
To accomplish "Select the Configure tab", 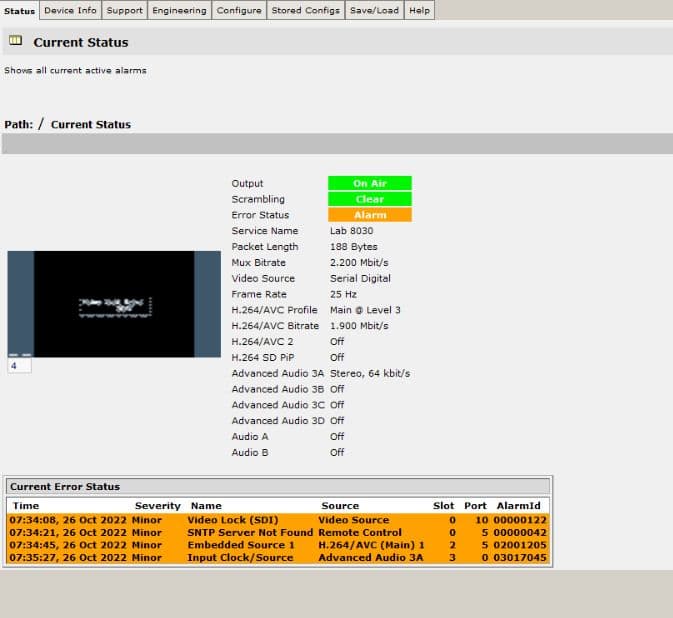I will coord(239,10).
